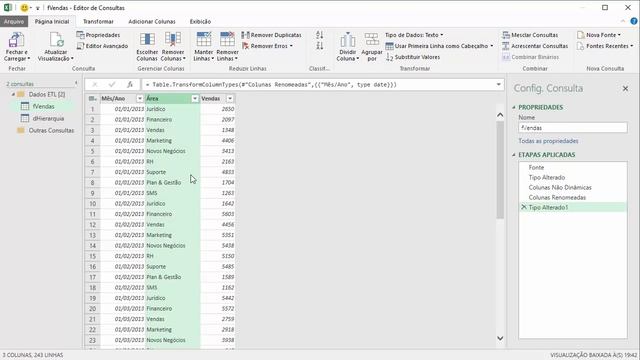
Task: Open Mês/Ano column filter dropdown
Action: click(140, 98)
